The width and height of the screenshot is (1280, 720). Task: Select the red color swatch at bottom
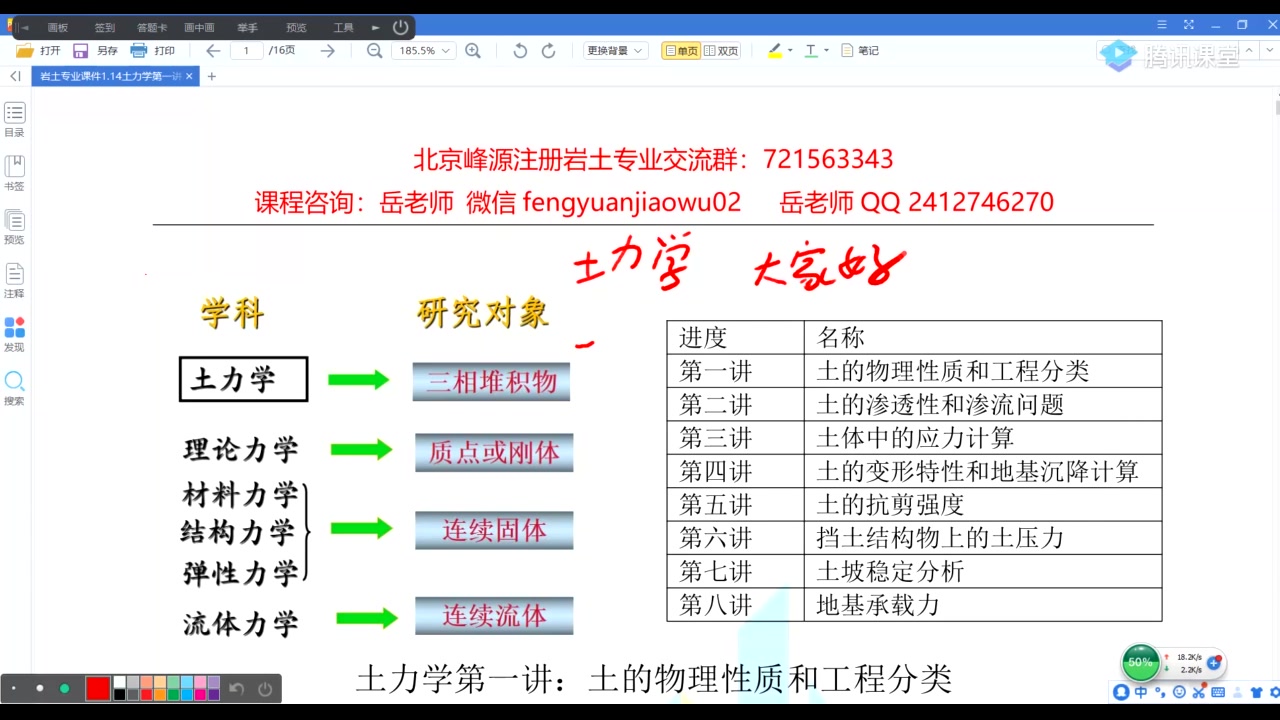tap(96, 688)
